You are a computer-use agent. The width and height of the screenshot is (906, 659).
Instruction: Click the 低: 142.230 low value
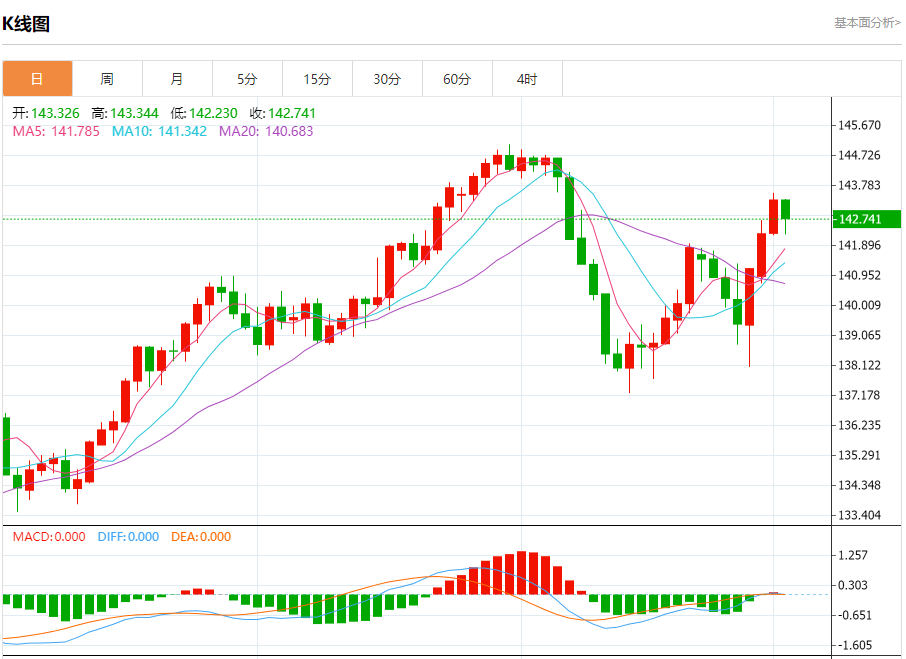(204, 113)
